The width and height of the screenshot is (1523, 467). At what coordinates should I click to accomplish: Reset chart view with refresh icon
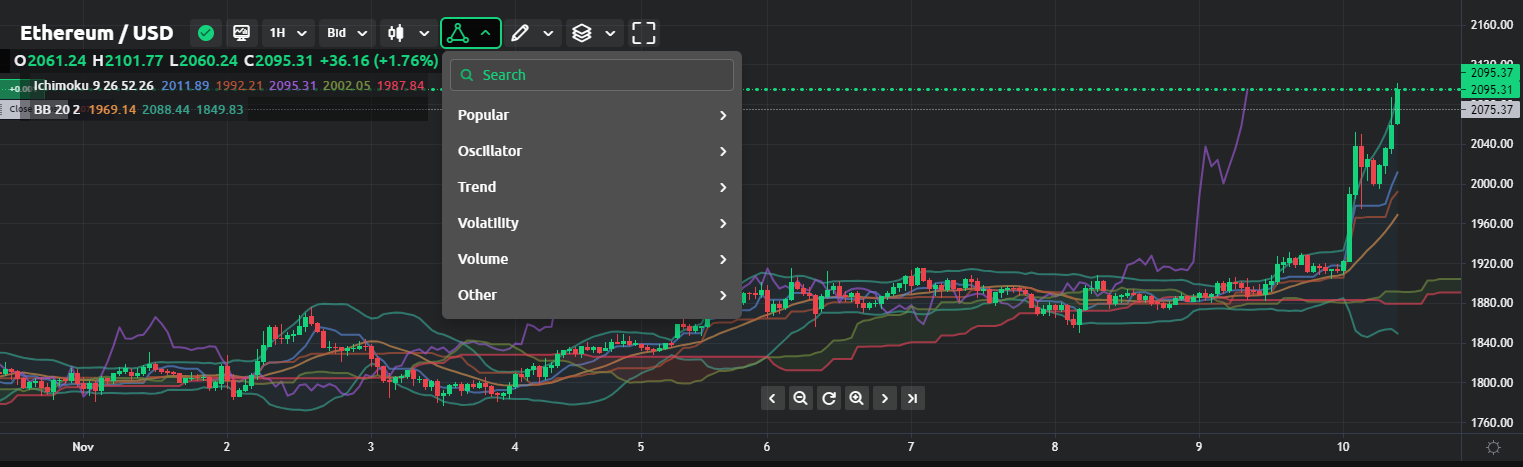click(x=828, y=398)
